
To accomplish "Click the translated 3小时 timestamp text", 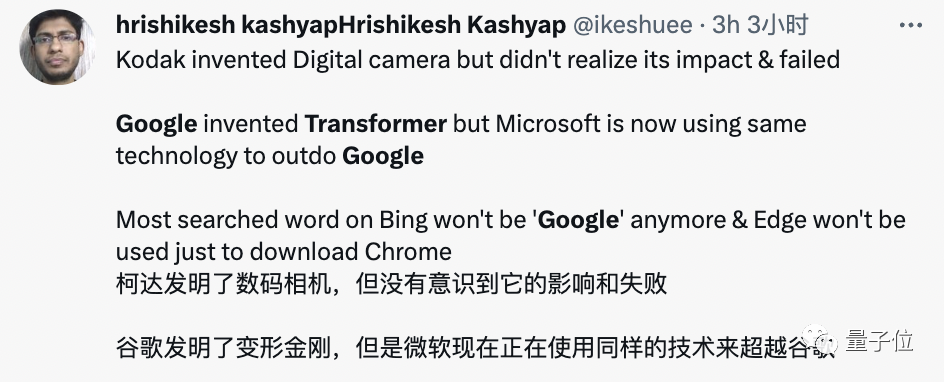I will pos(777,25).
